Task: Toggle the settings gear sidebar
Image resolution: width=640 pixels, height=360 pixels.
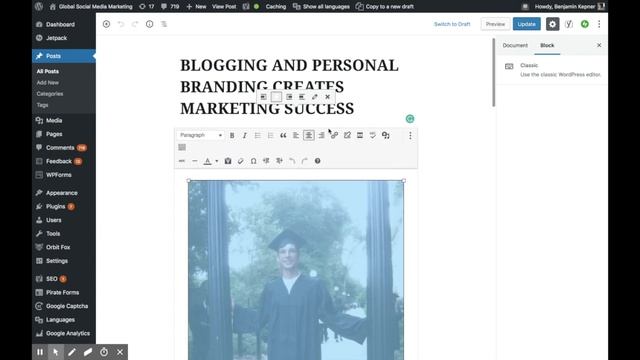Action: click(553, 24)
